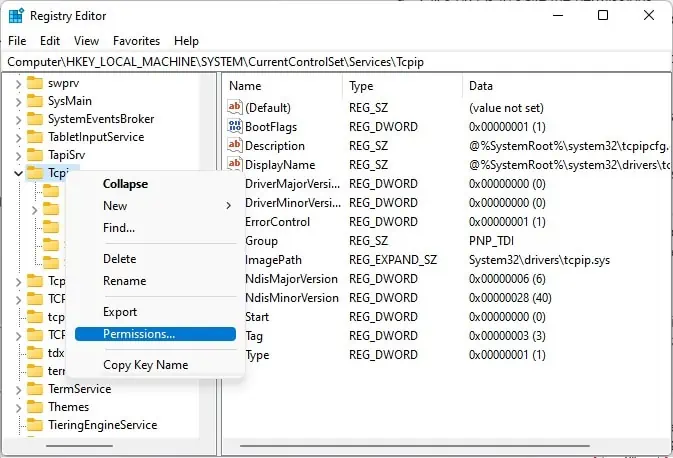This screenshot has height=458, width=673.
Task: Click the 0x00000028 (40) data cell
Action: (x=510, y=298)
